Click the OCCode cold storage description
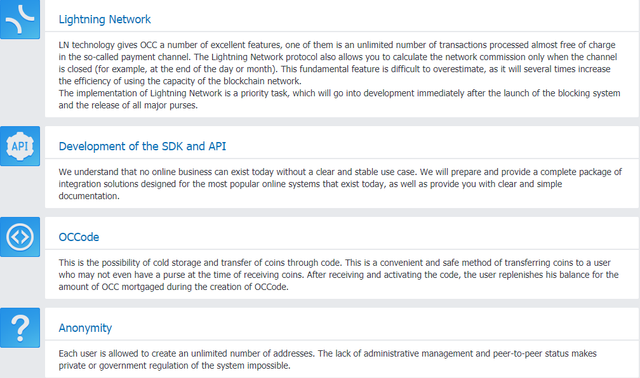Viewport: 640px width, 378px height. (338, 275)
